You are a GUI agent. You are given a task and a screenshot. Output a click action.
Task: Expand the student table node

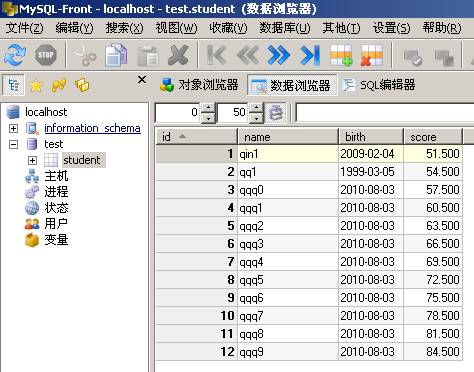pos(32,160)
